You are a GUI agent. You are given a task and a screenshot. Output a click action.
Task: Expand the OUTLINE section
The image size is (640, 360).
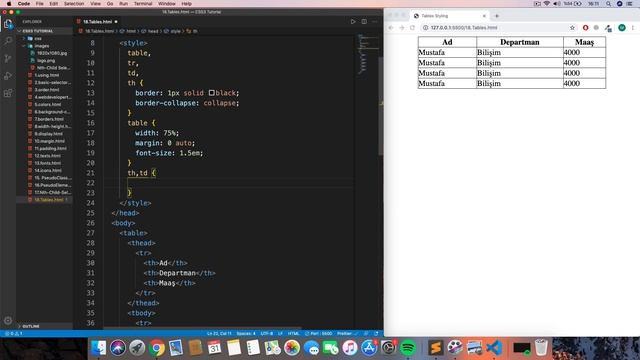coord(31,327)
